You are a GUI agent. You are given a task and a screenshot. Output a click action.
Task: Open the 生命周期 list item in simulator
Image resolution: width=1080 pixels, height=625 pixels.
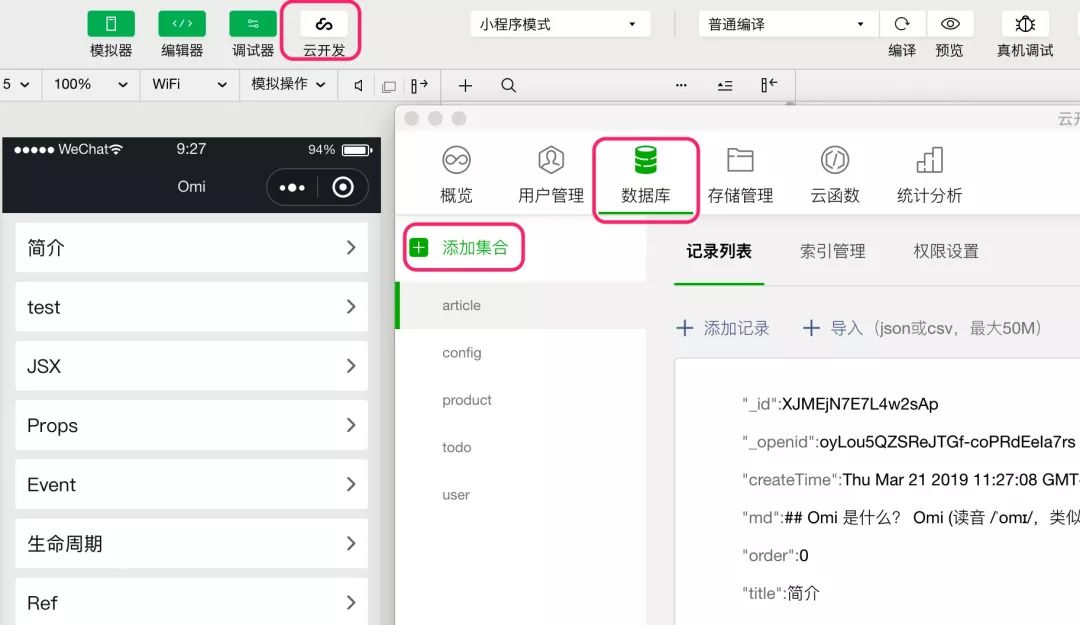[x=191, y=544]
